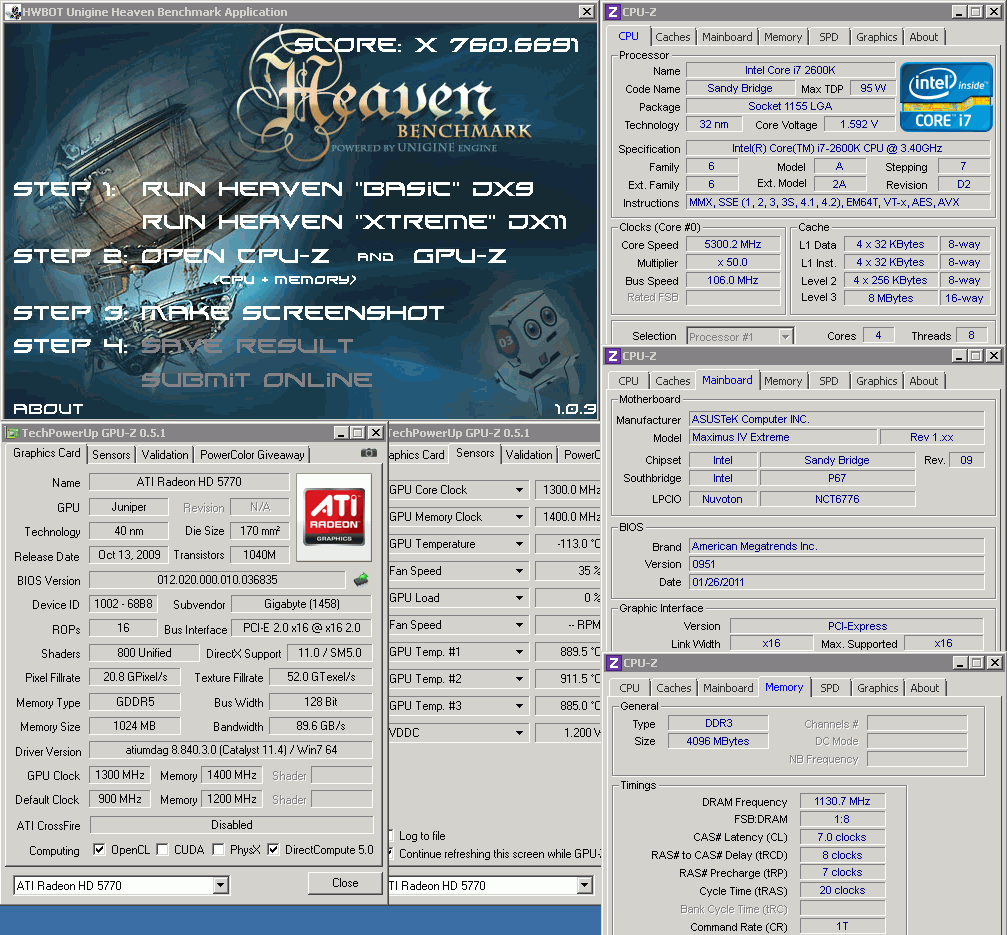The image size is (1007, 935).
Task: Click Submit Online in Heaven app
Action: click(256, 380)
